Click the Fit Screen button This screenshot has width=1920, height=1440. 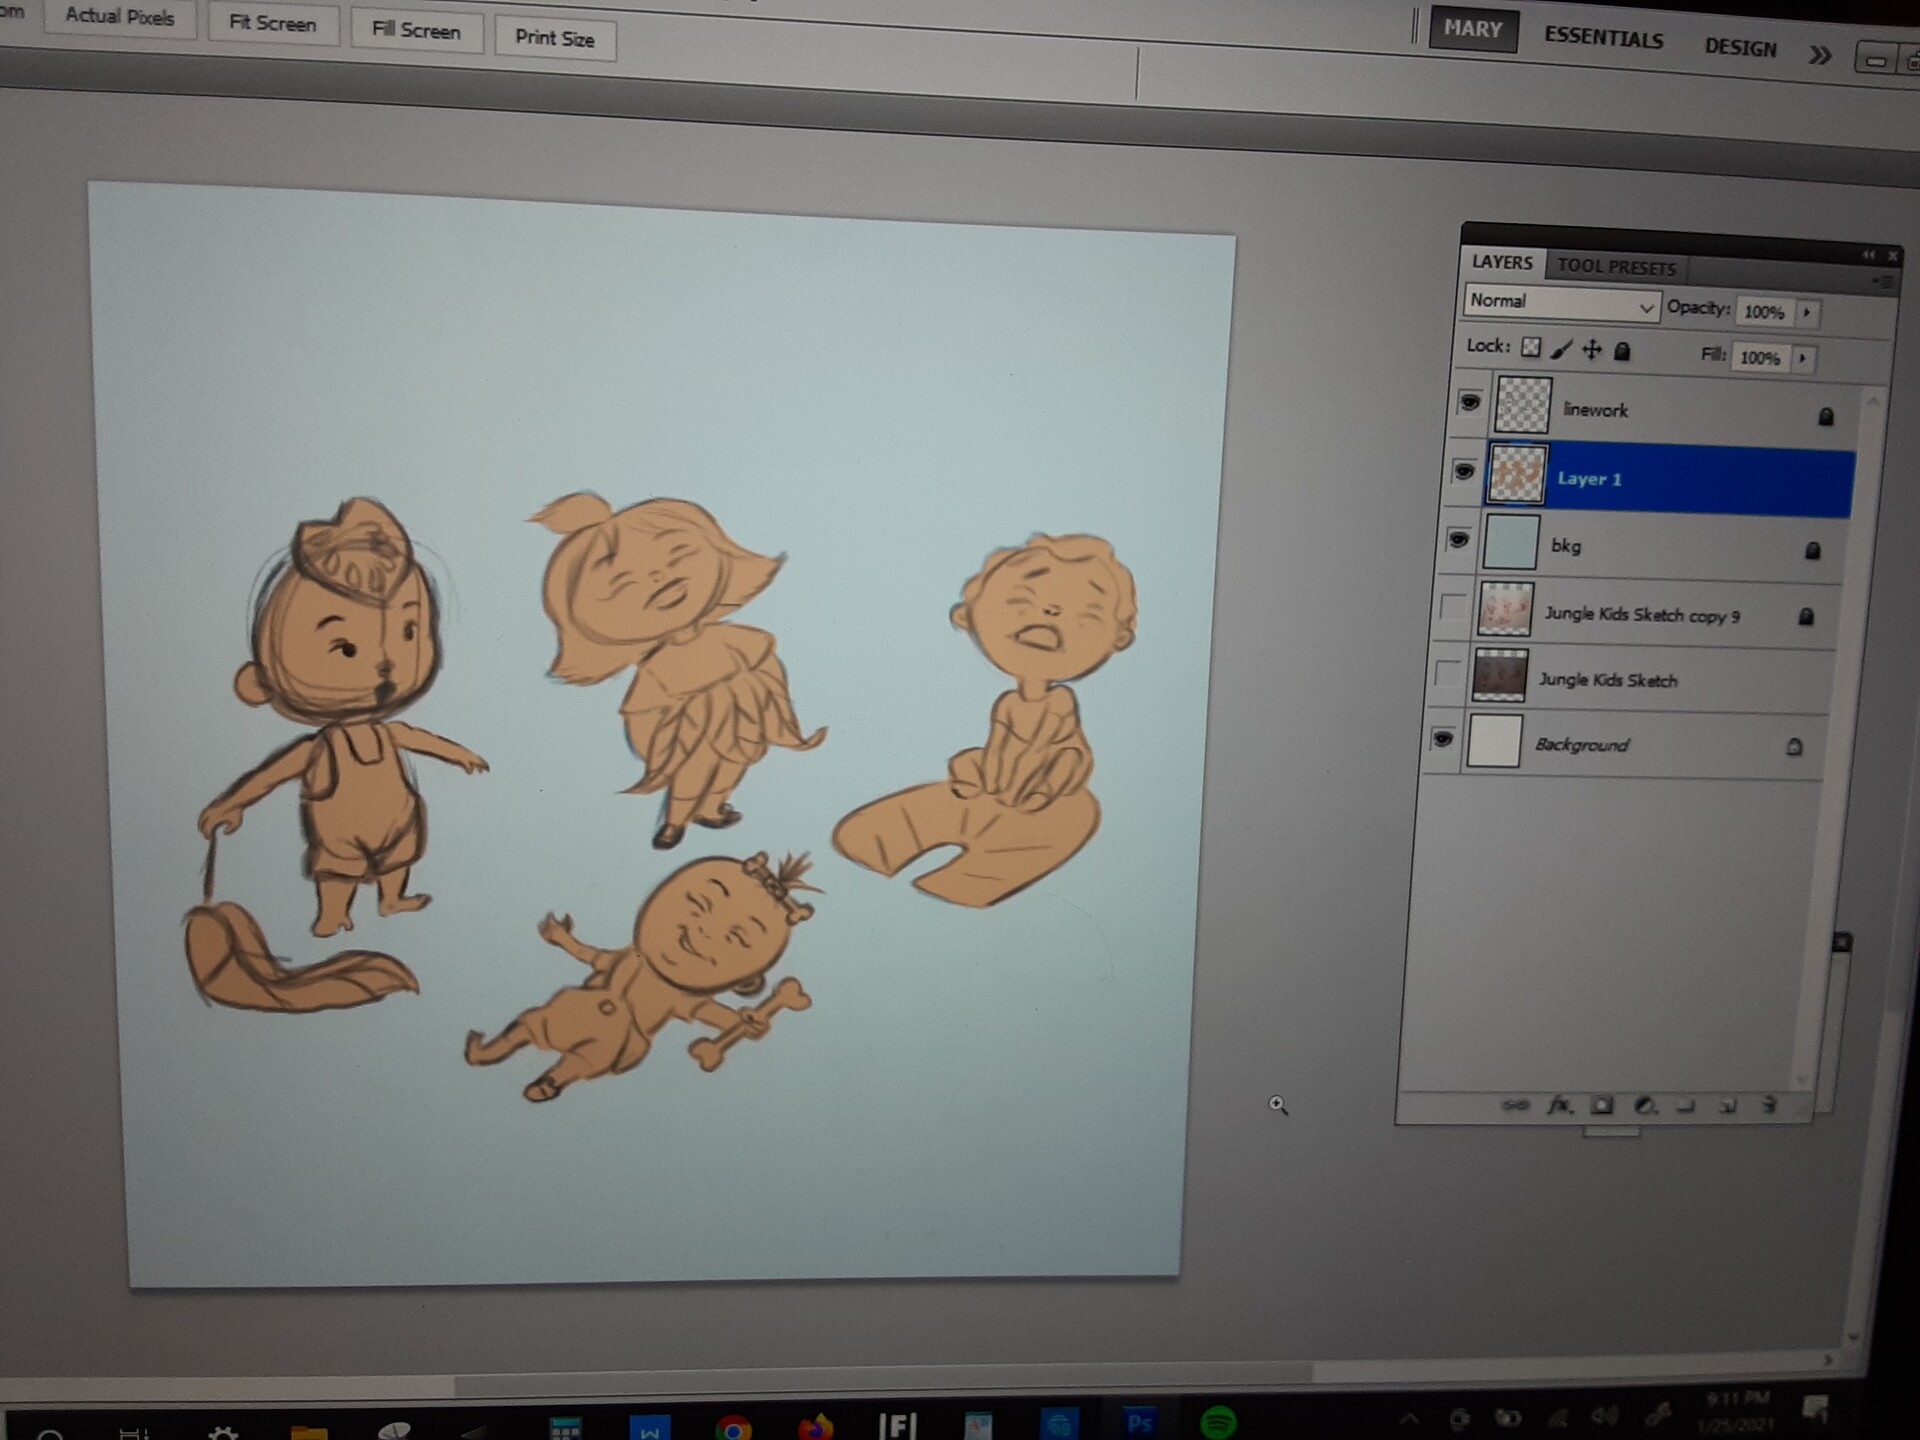272,23
